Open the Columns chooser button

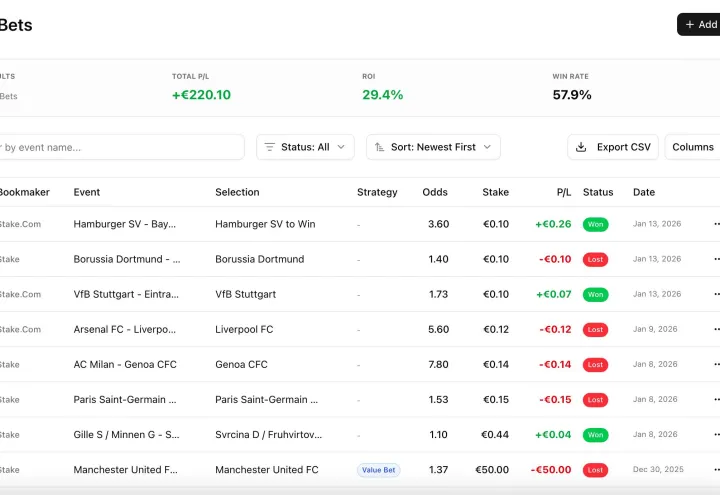692,147
